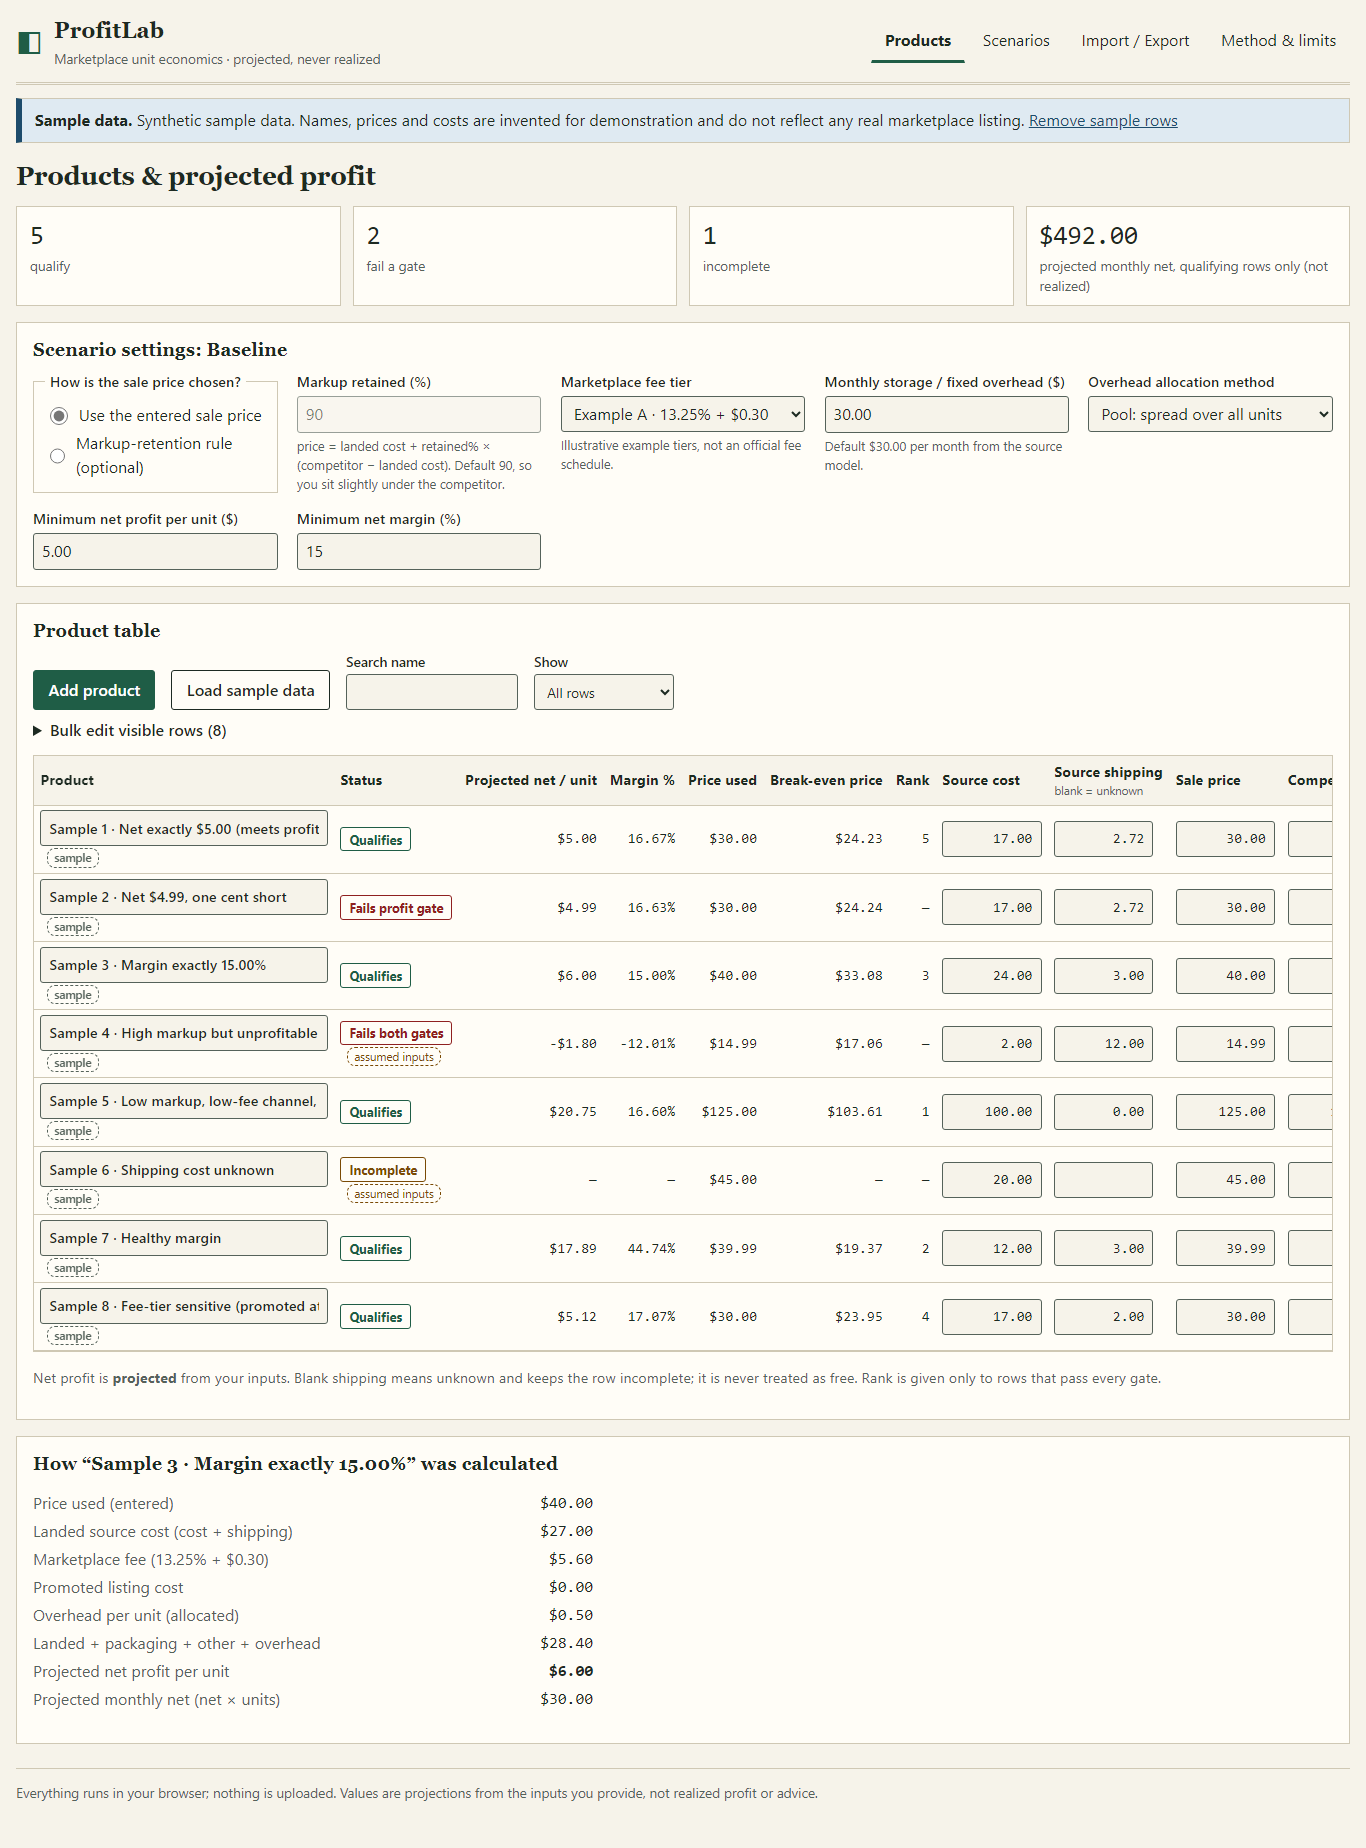
Task: Click the Monthly storage overhead input
Action: [946, 415]
